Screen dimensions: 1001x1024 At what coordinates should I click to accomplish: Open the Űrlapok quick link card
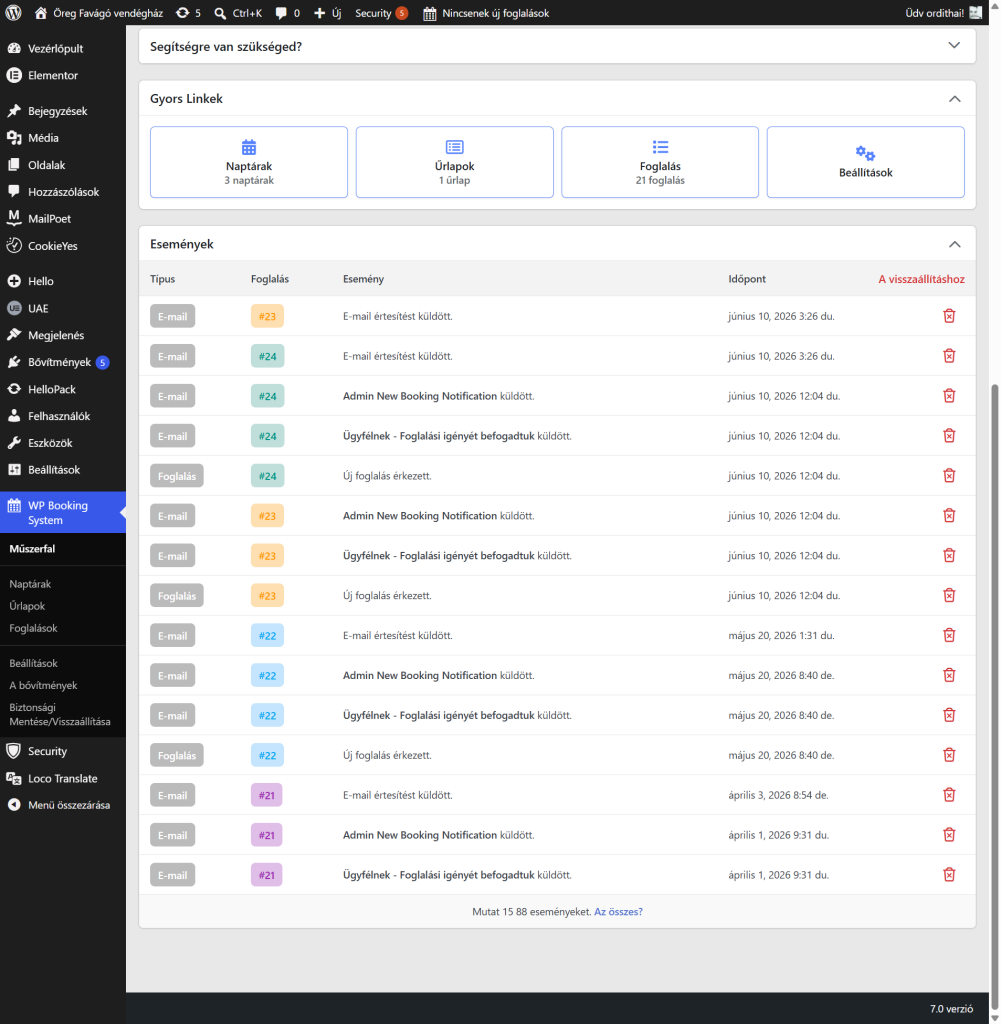pyautogui.click(x=454, y=162)
